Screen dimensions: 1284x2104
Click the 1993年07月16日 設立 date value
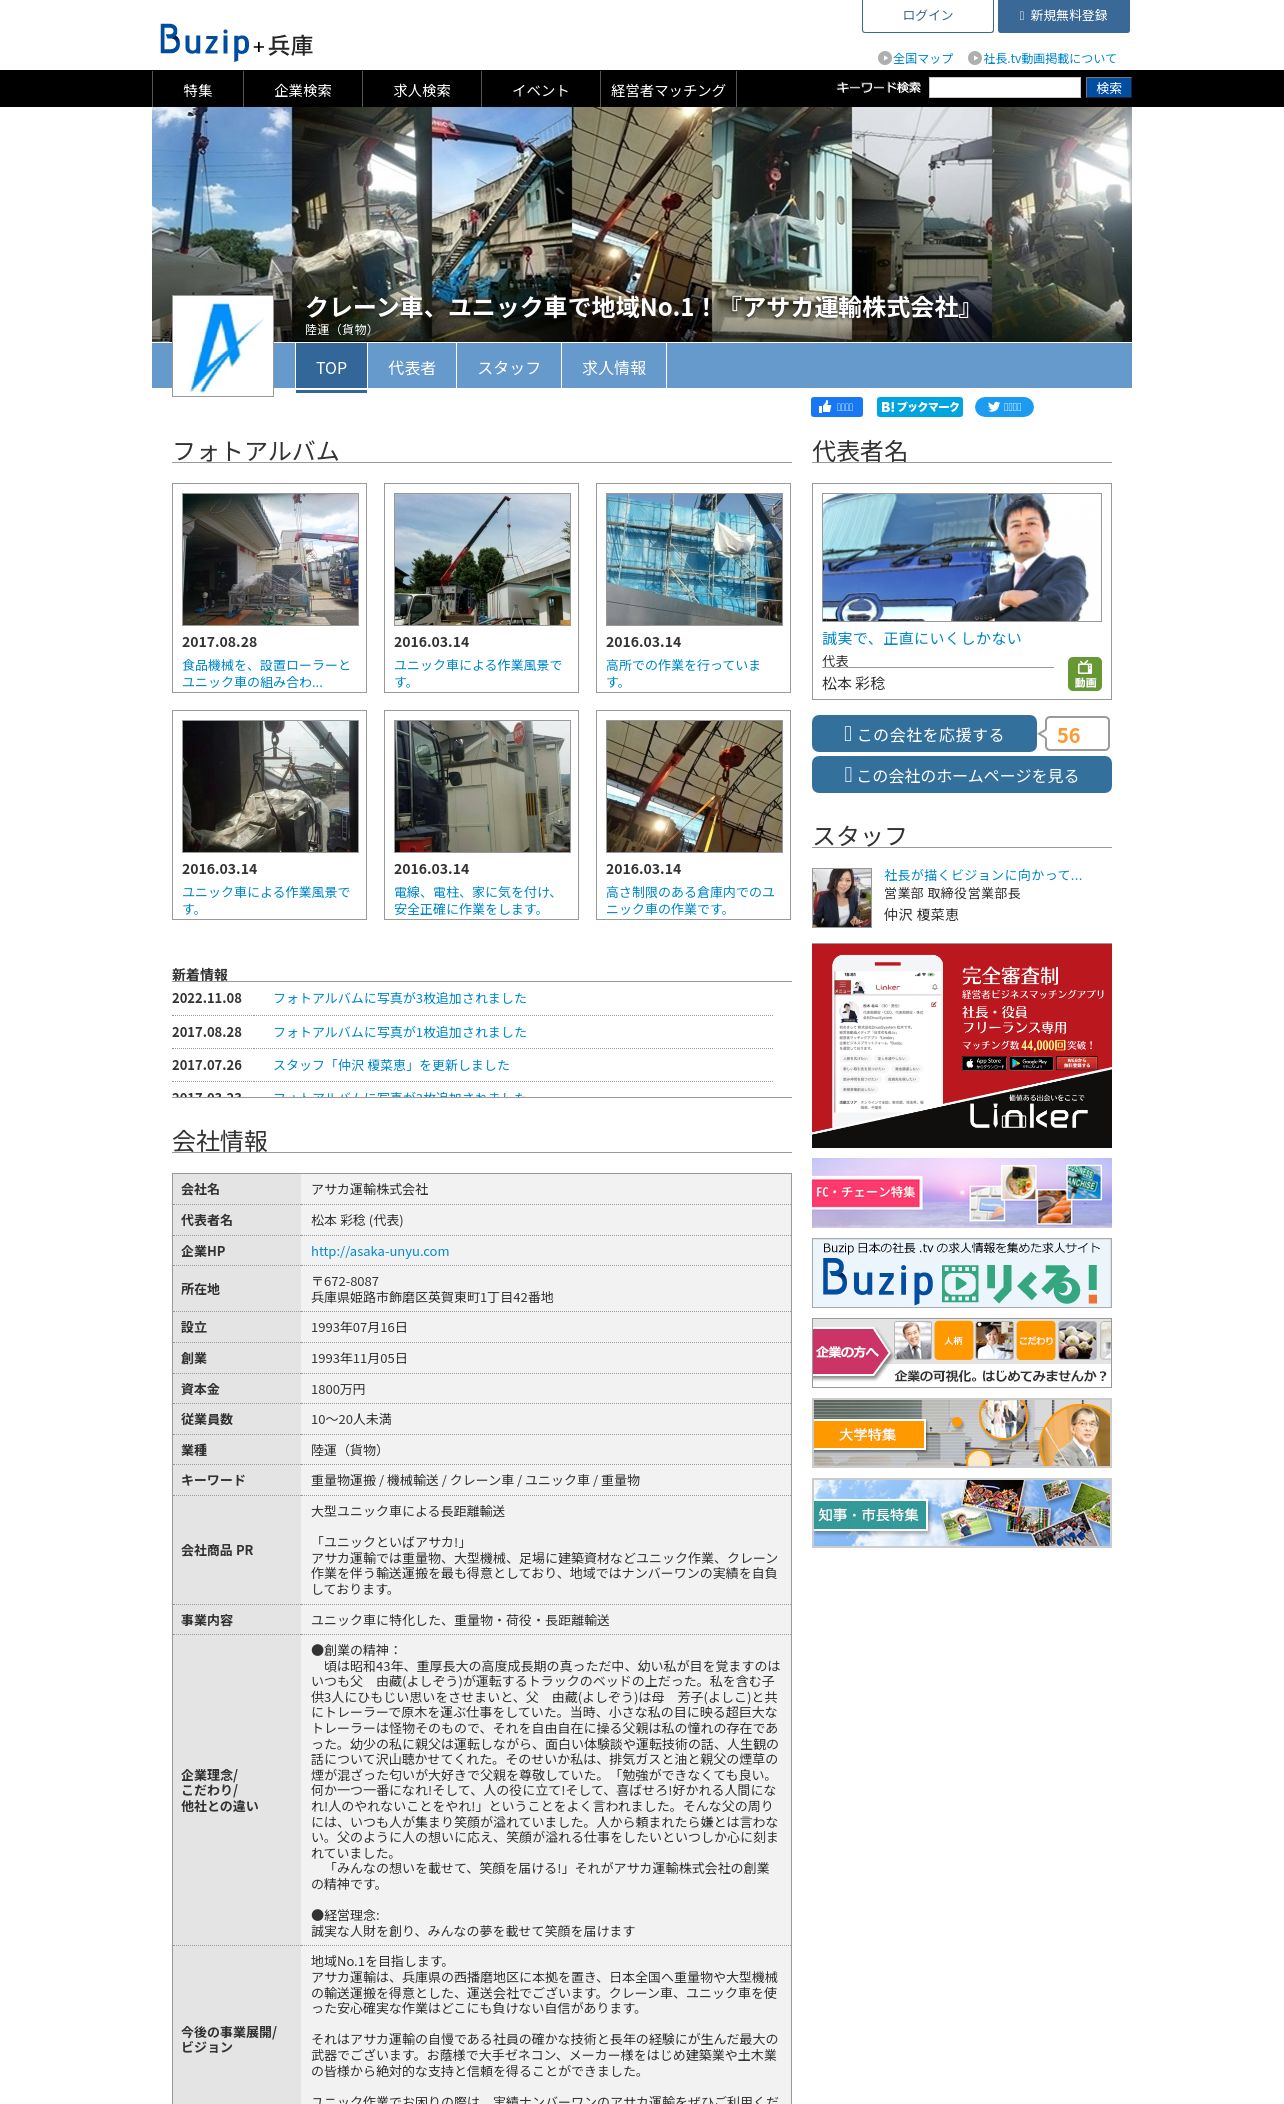[359, 1328]
